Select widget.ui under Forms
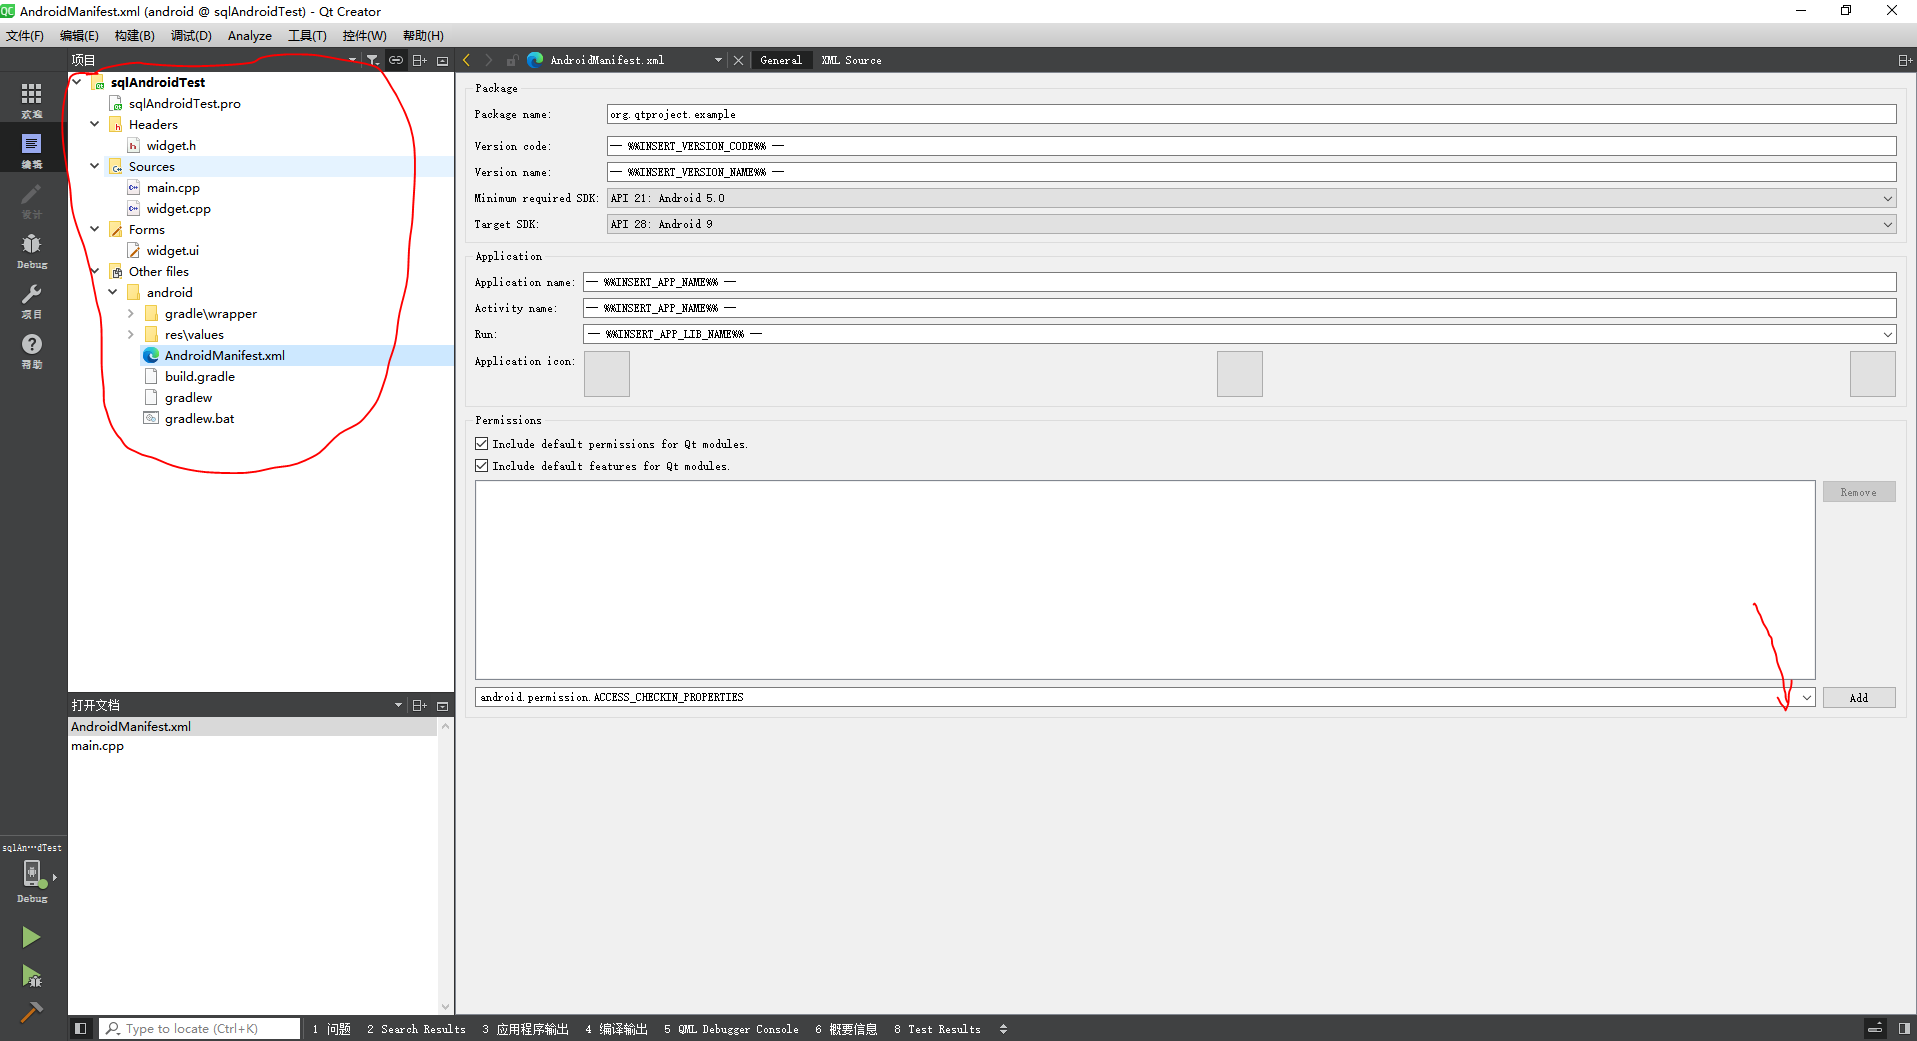The width and height of the screenshot is (1917, 1041). coord(172,250)
